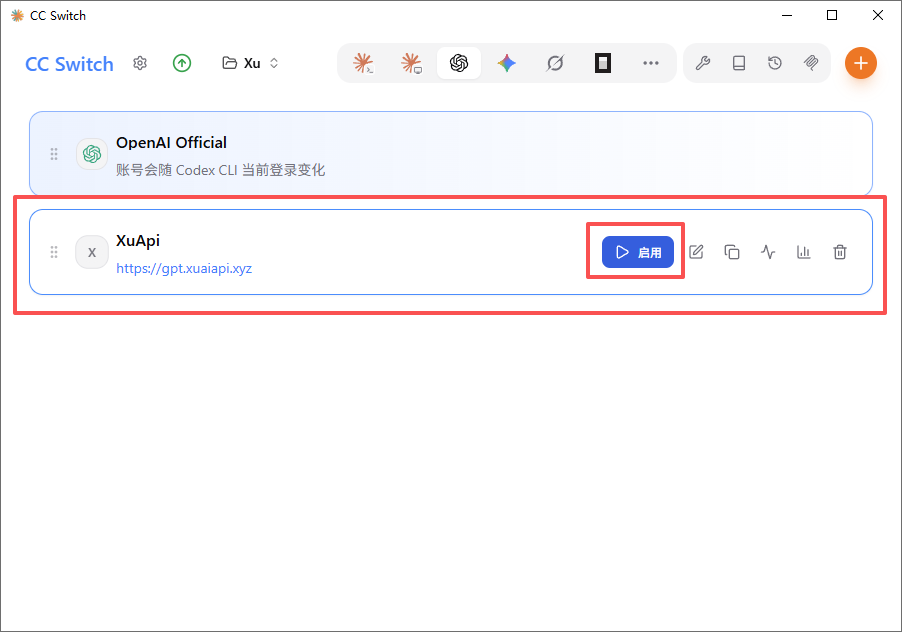
Task: Open the Xu folder dropdown
Action: click(x=250, y=63)
